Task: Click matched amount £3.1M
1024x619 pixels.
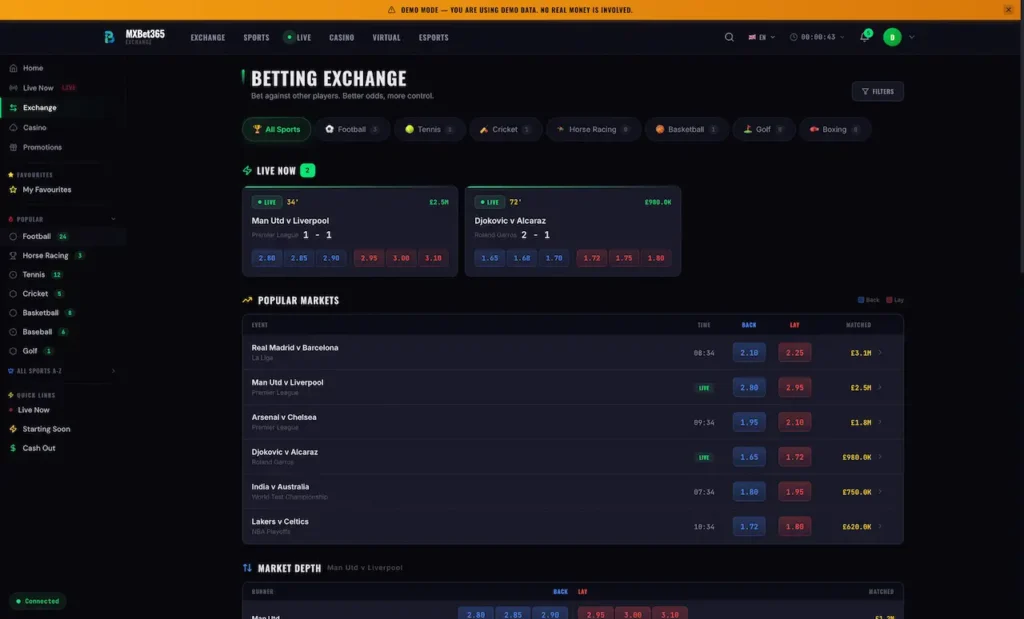Action: click(x=861, y=353)
